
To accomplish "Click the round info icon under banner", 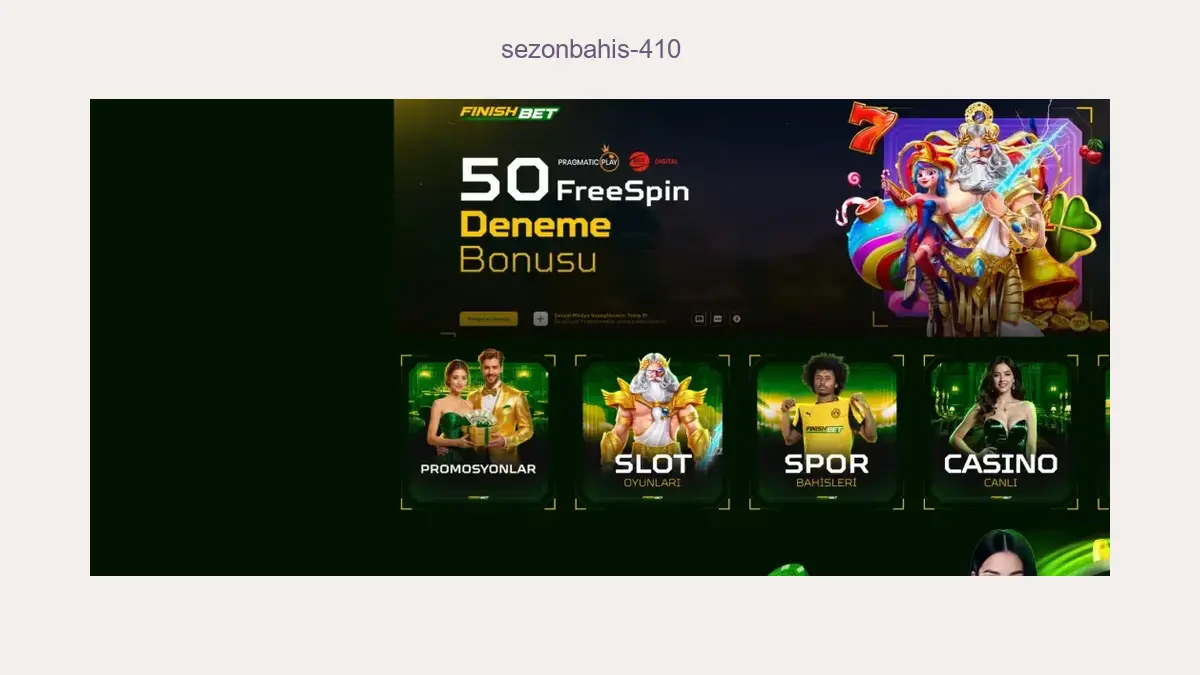I will pyautogui.click(x=737, y=319).
